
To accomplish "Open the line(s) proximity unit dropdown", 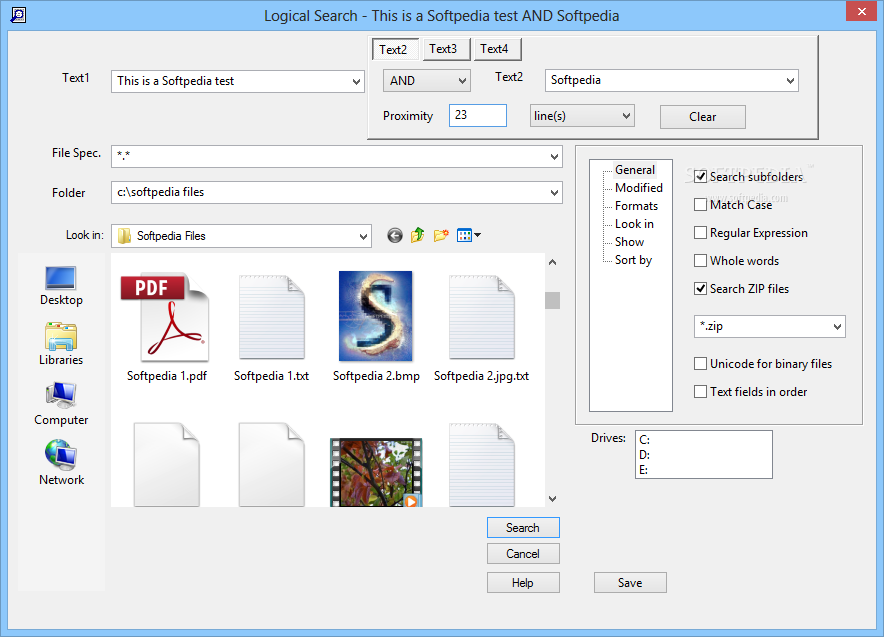I will [582, 116].
